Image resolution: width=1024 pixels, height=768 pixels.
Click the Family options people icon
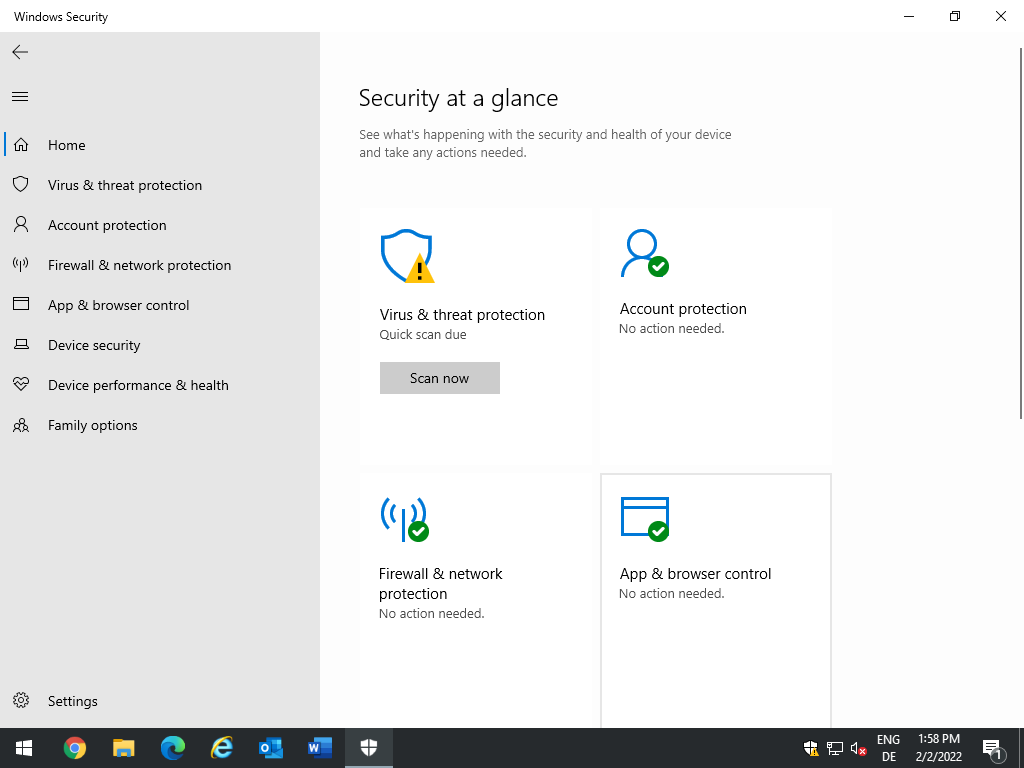(21, 425)
